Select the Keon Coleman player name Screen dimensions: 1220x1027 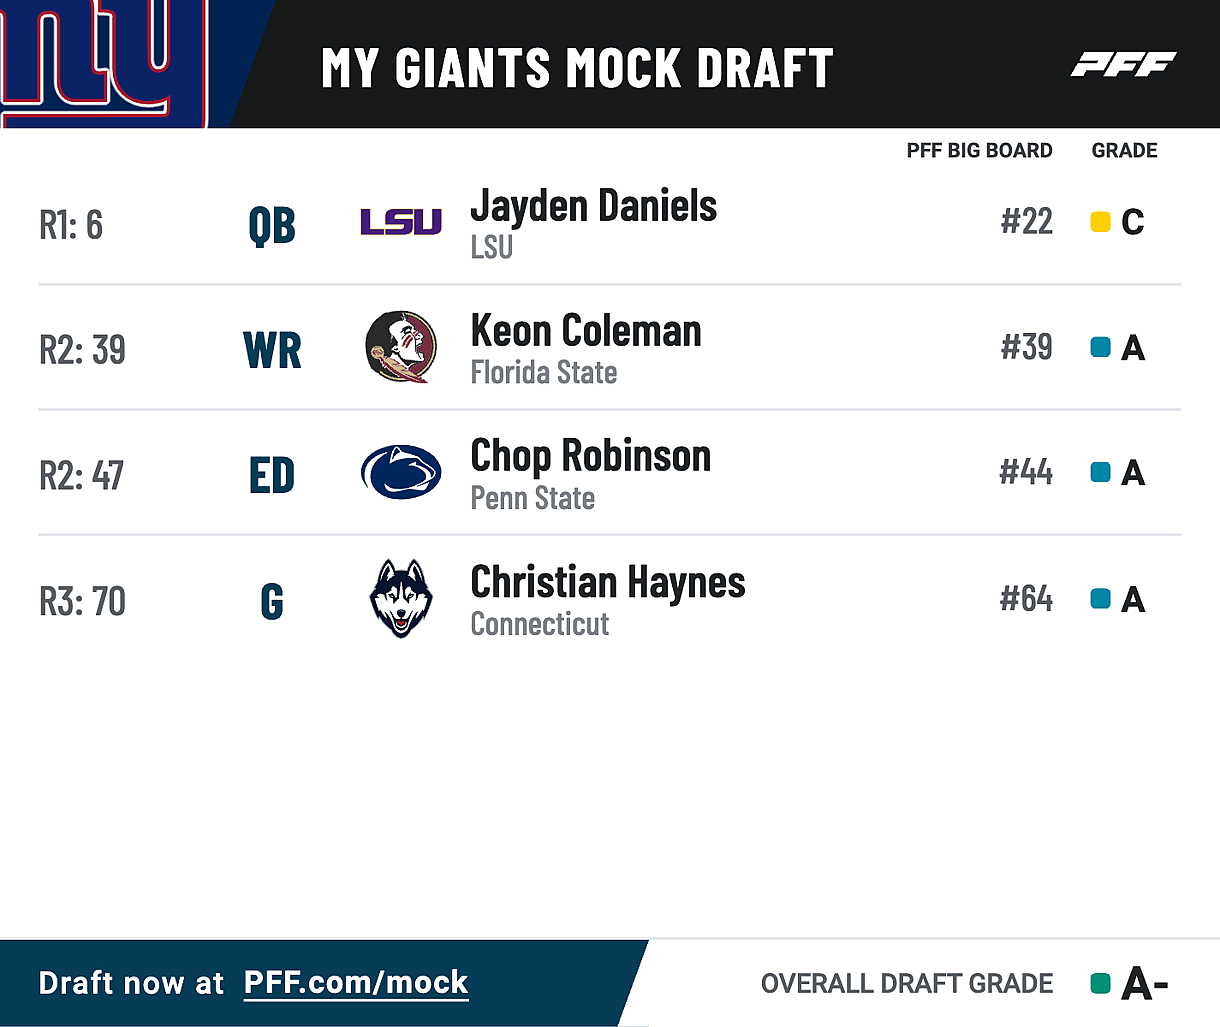(x=586, y=331)
